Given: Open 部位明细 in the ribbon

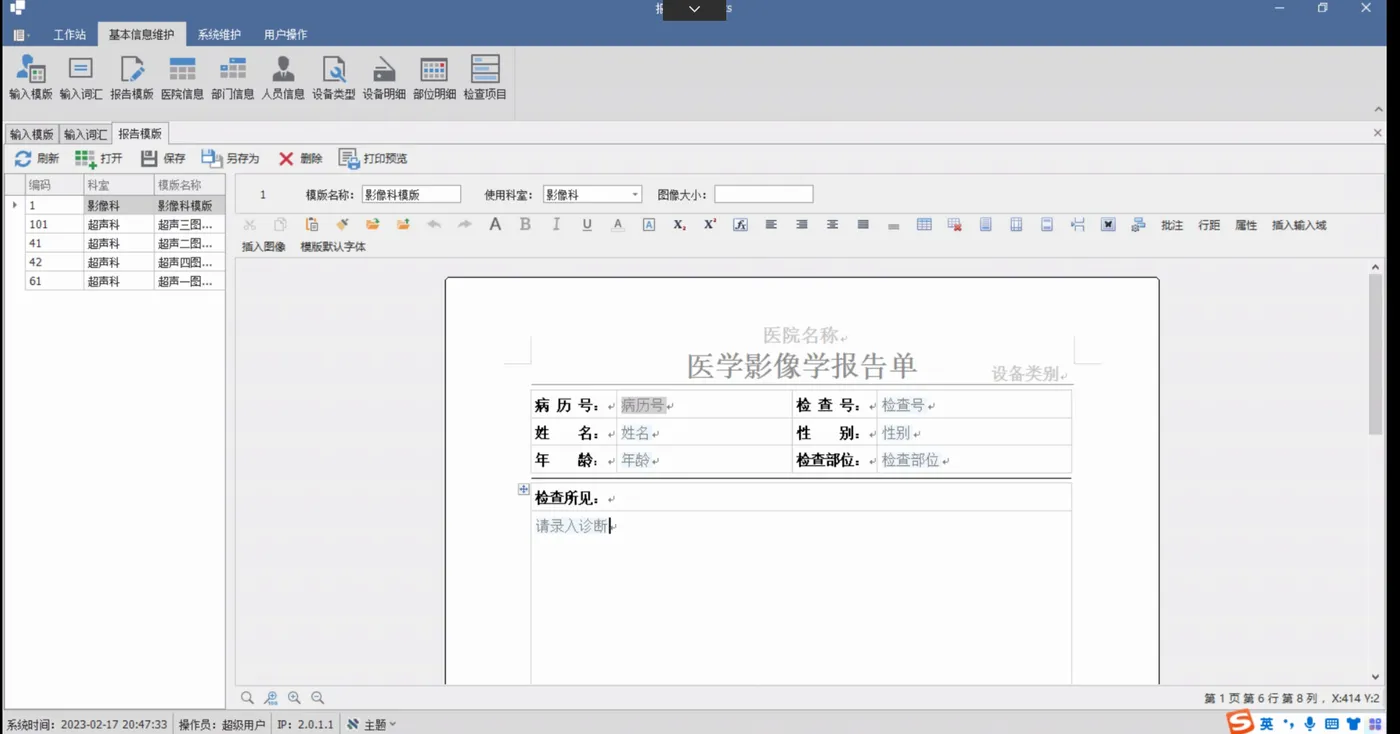Looking at the screenshot, I should point(434,78).
